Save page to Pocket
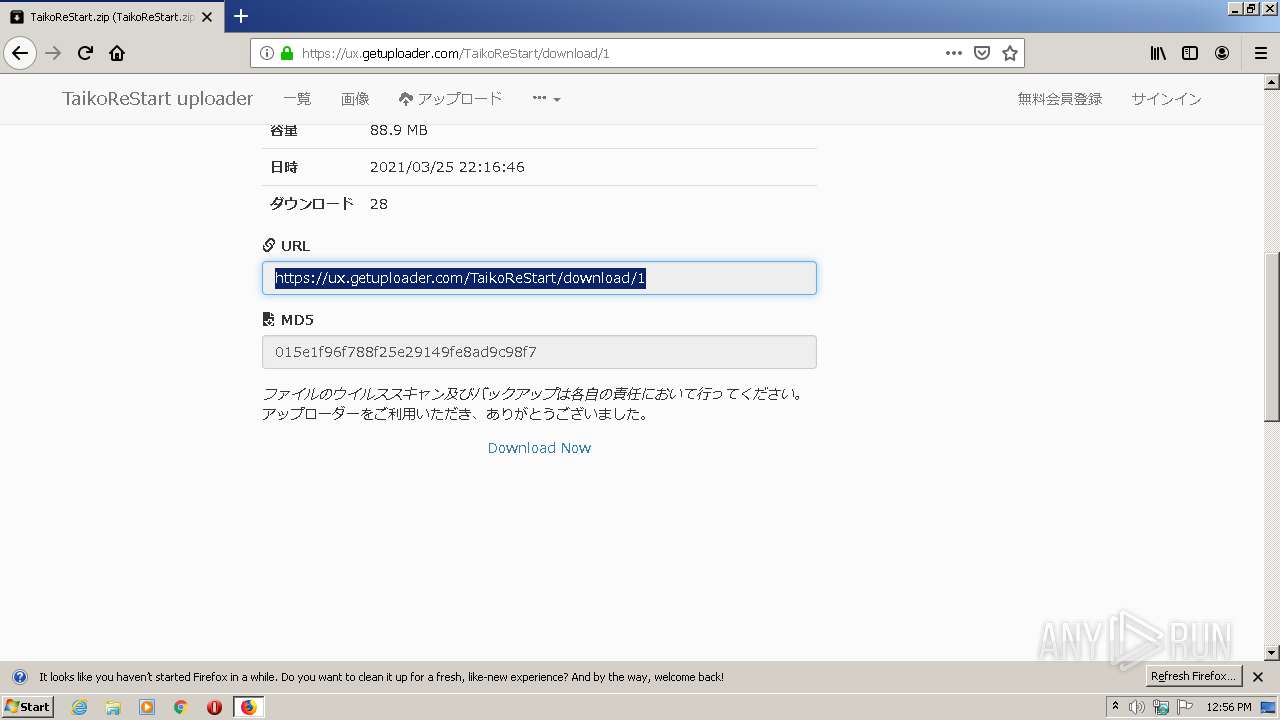1280x720 pixels. tap(982, 53)
